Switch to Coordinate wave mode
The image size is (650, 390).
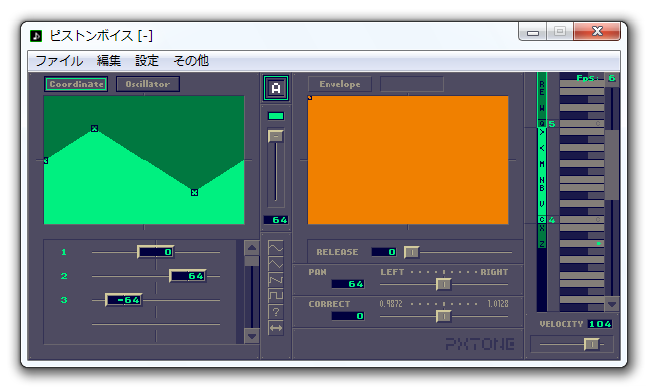(x=76, y=84)
